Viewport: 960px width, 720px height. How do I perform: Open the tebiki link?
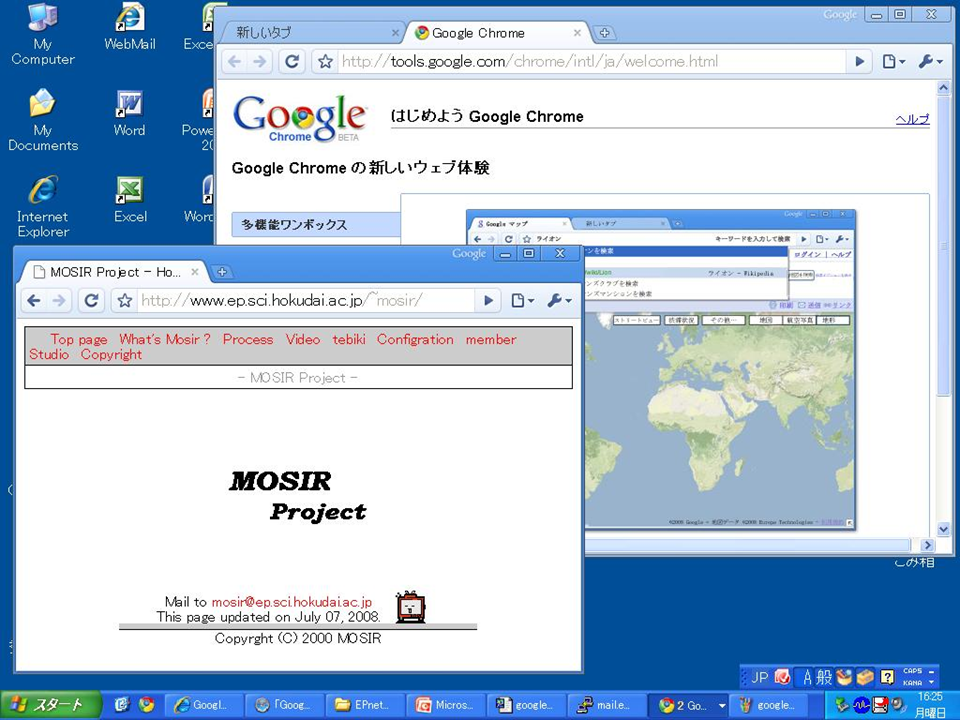(x=349, y=340)
